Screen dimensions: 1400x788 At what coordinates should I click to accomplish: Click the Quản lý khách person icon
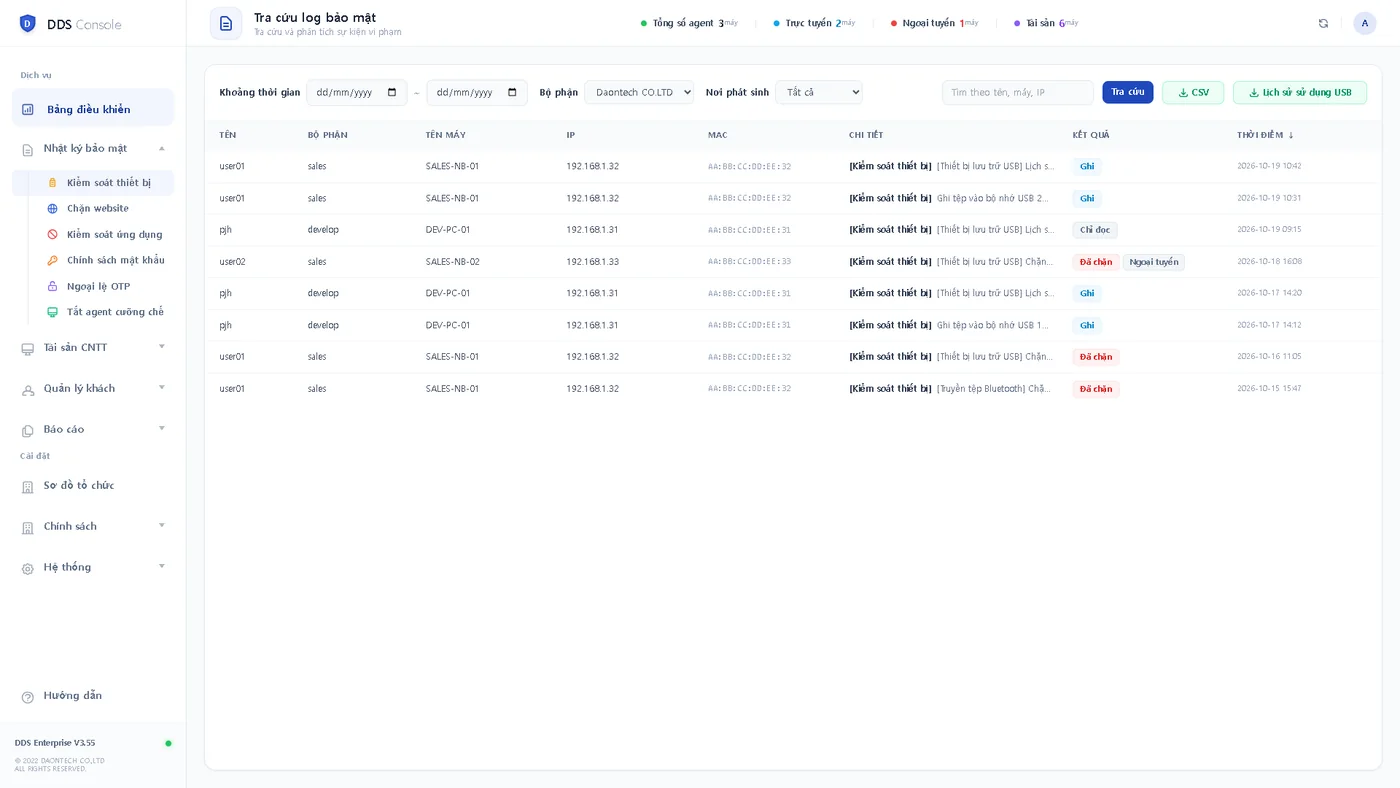(28, 390)
